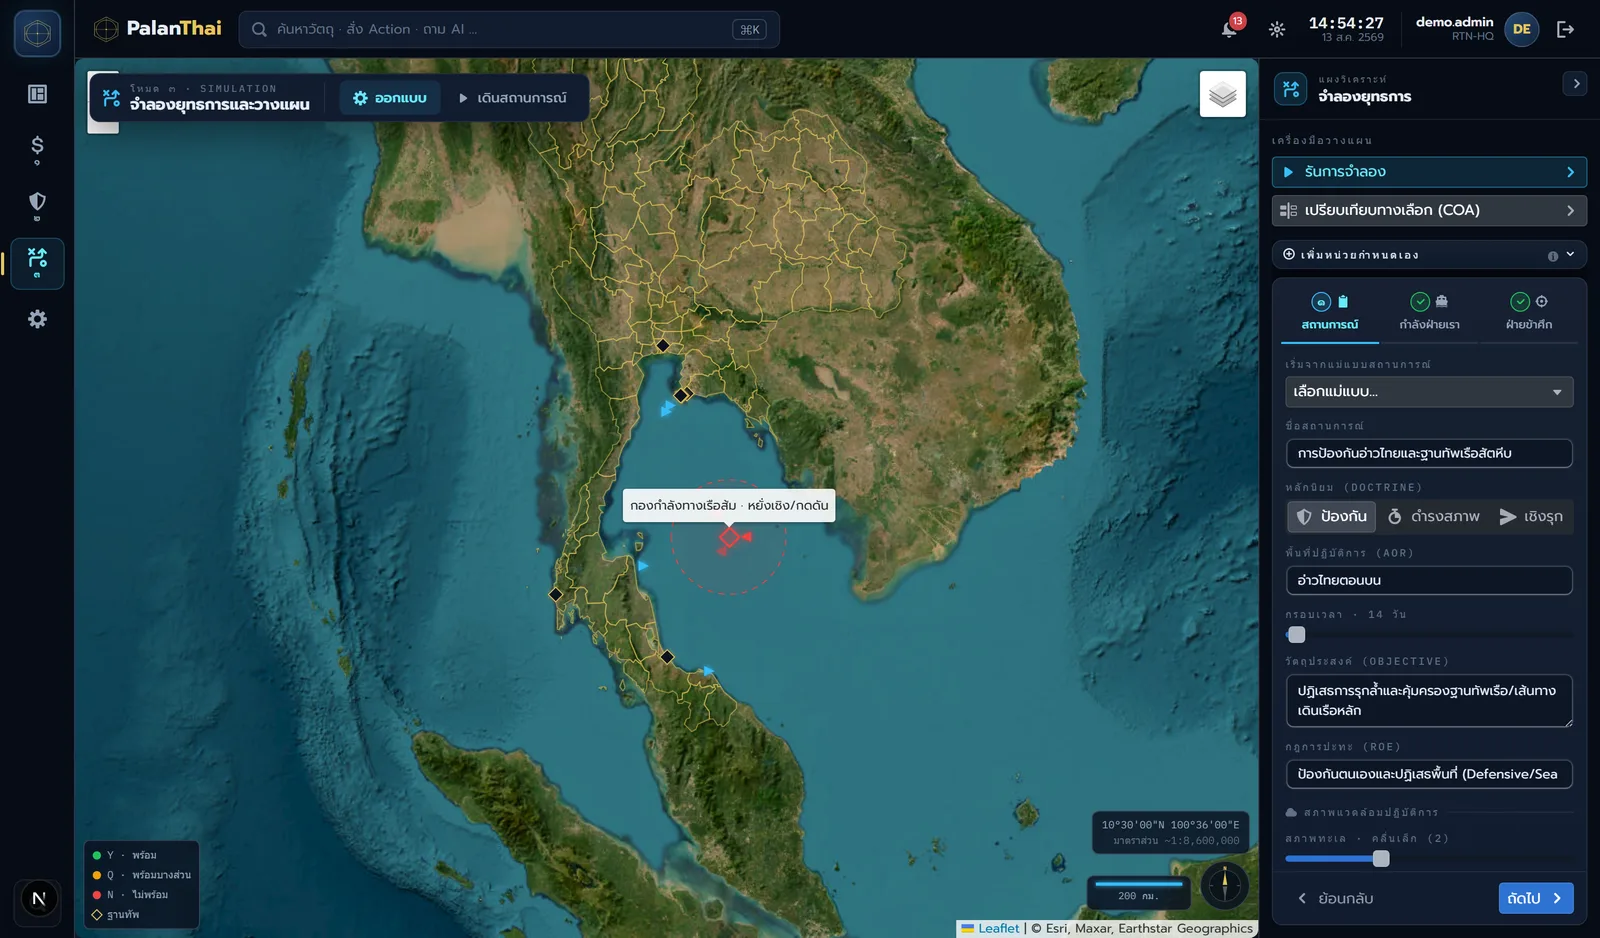Toggle the light/dark theme sun icon
The image size is (1600, 938).
(x=1277, y=29)
